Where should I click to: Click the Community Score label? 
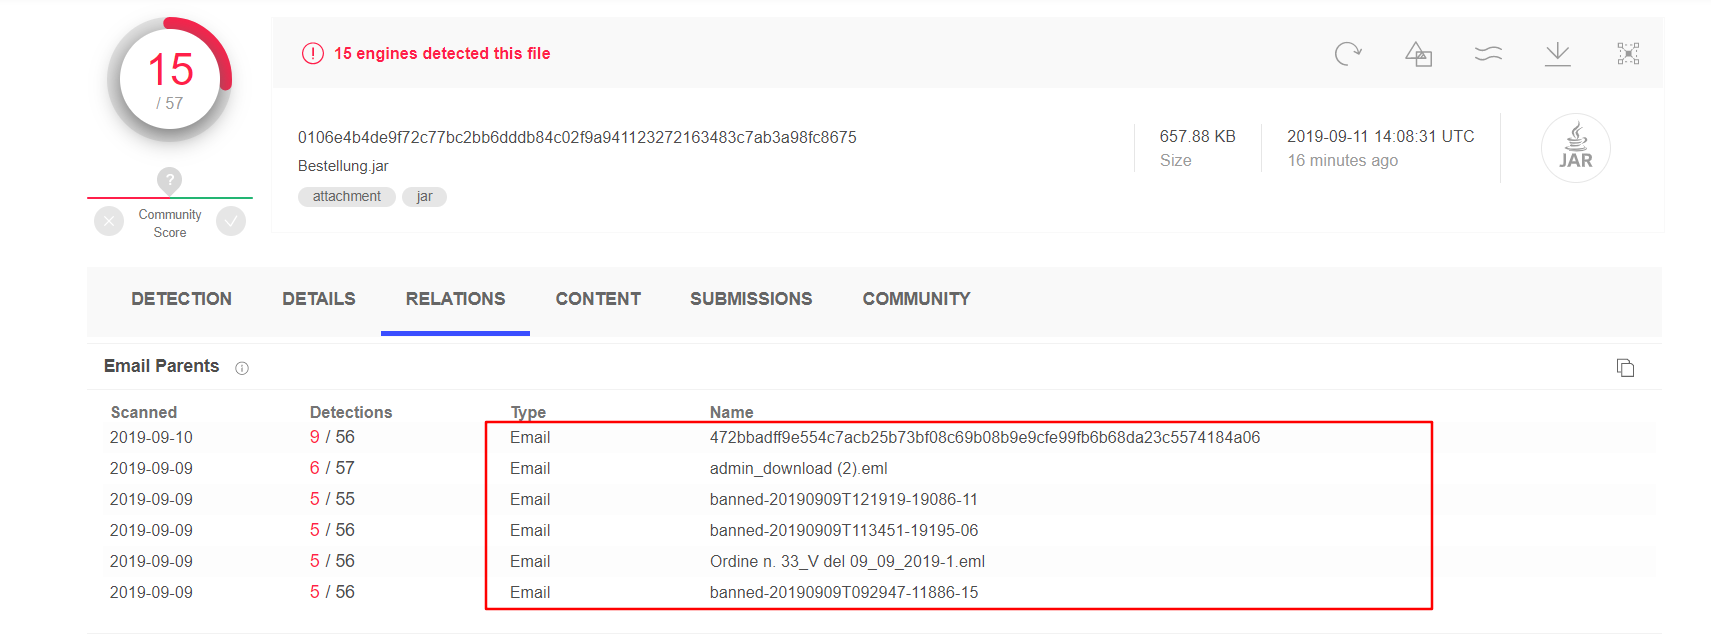click(x=170, y=223)
